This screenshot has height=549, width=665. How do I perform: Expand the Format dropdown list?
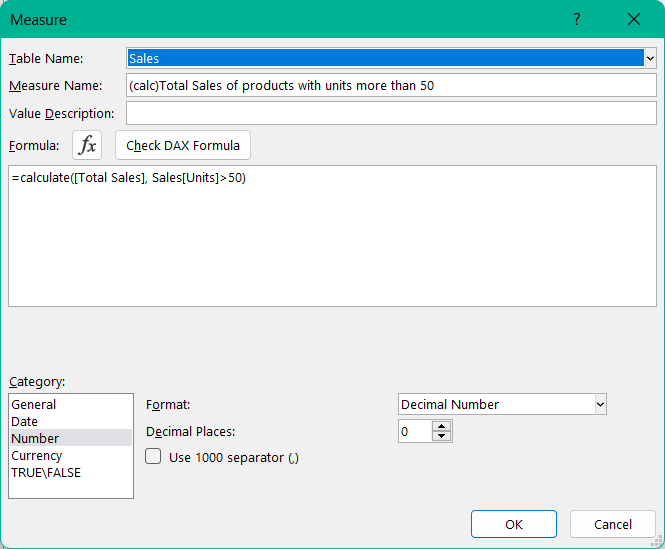pos(600,404)
